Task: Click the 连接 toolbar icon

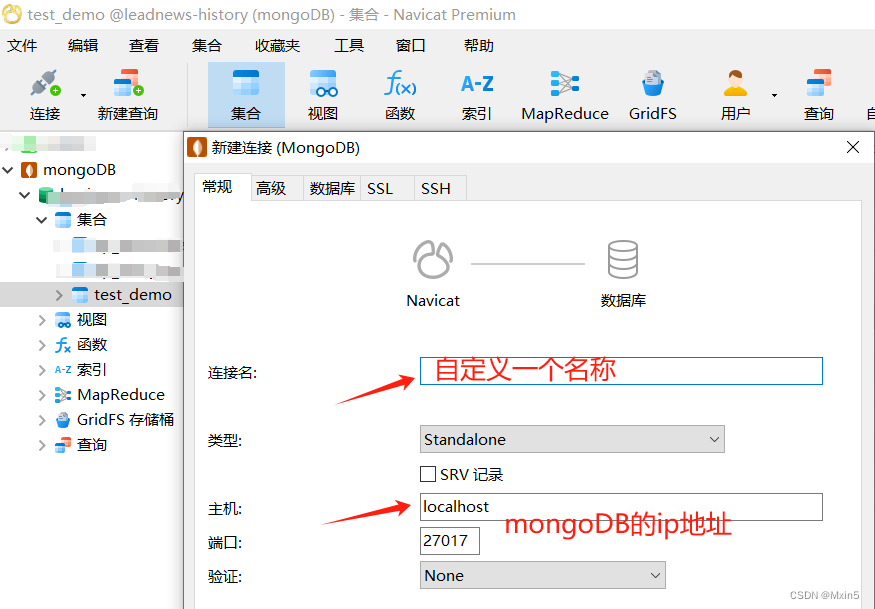Action: [45, 94]
